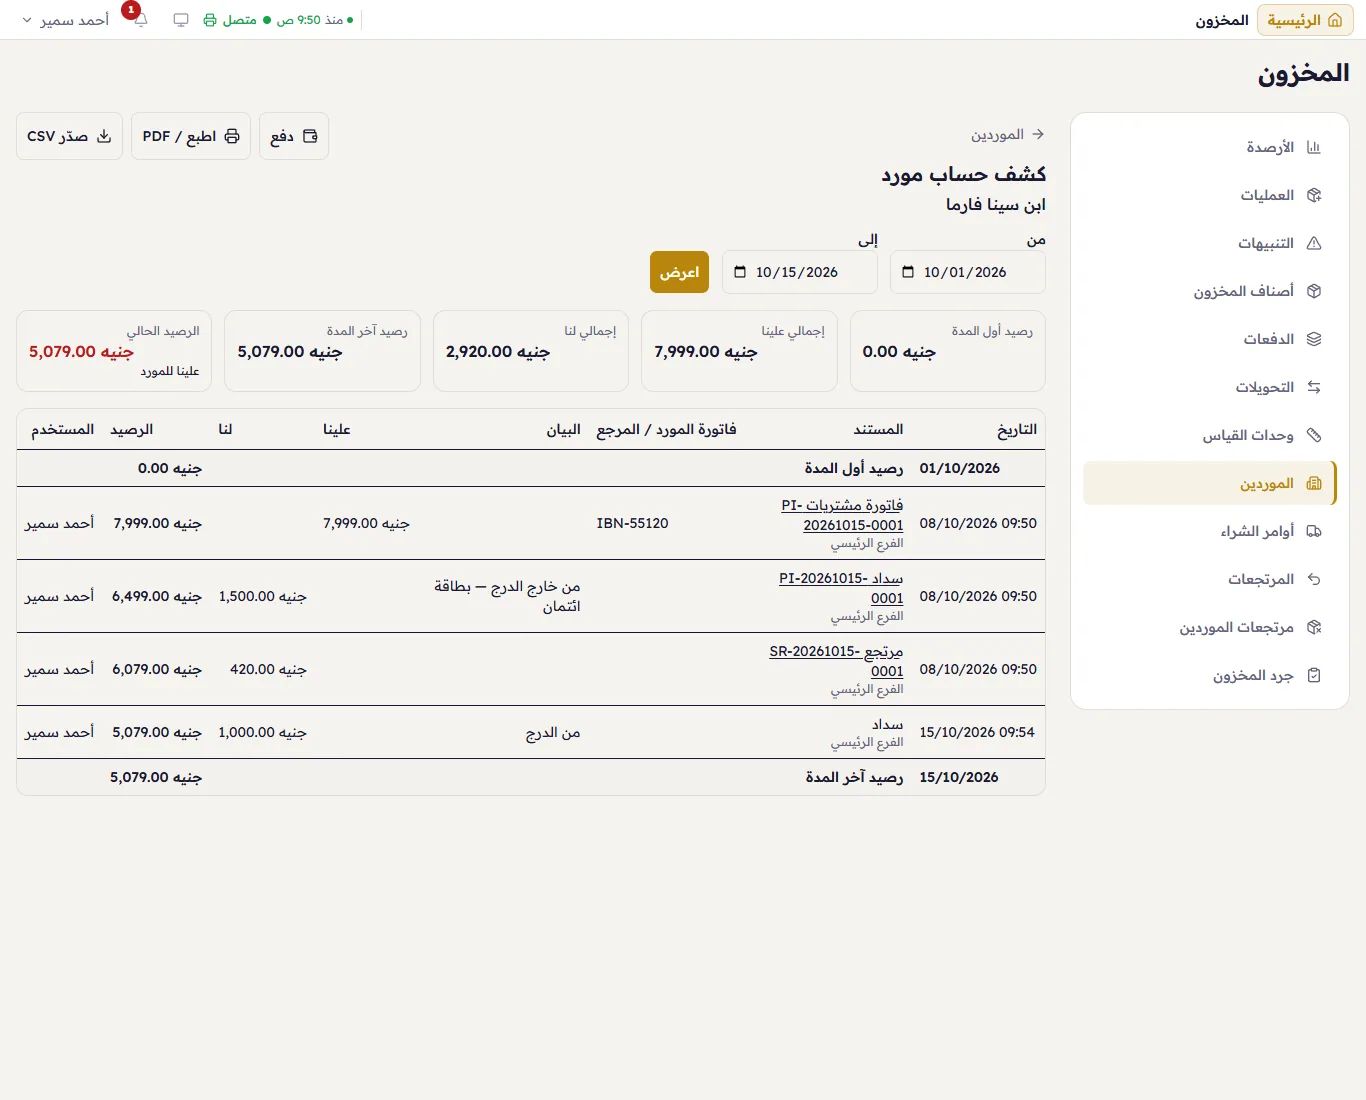Click the printer icon on اطبع / PDF
1366x1100 pixels.
[232, 136]
